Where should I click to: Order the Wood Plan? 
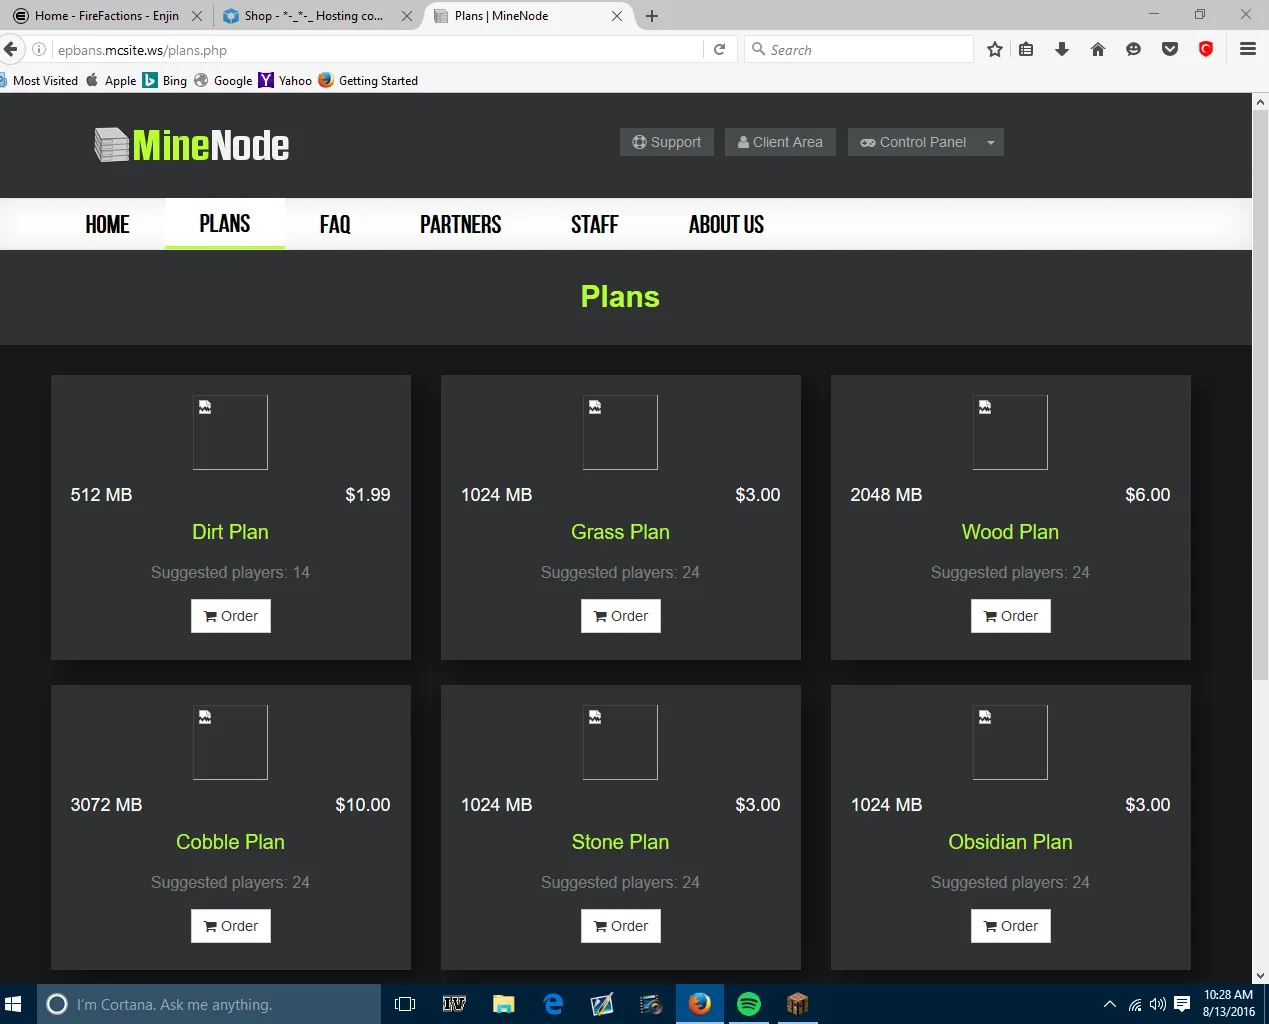1011,616
